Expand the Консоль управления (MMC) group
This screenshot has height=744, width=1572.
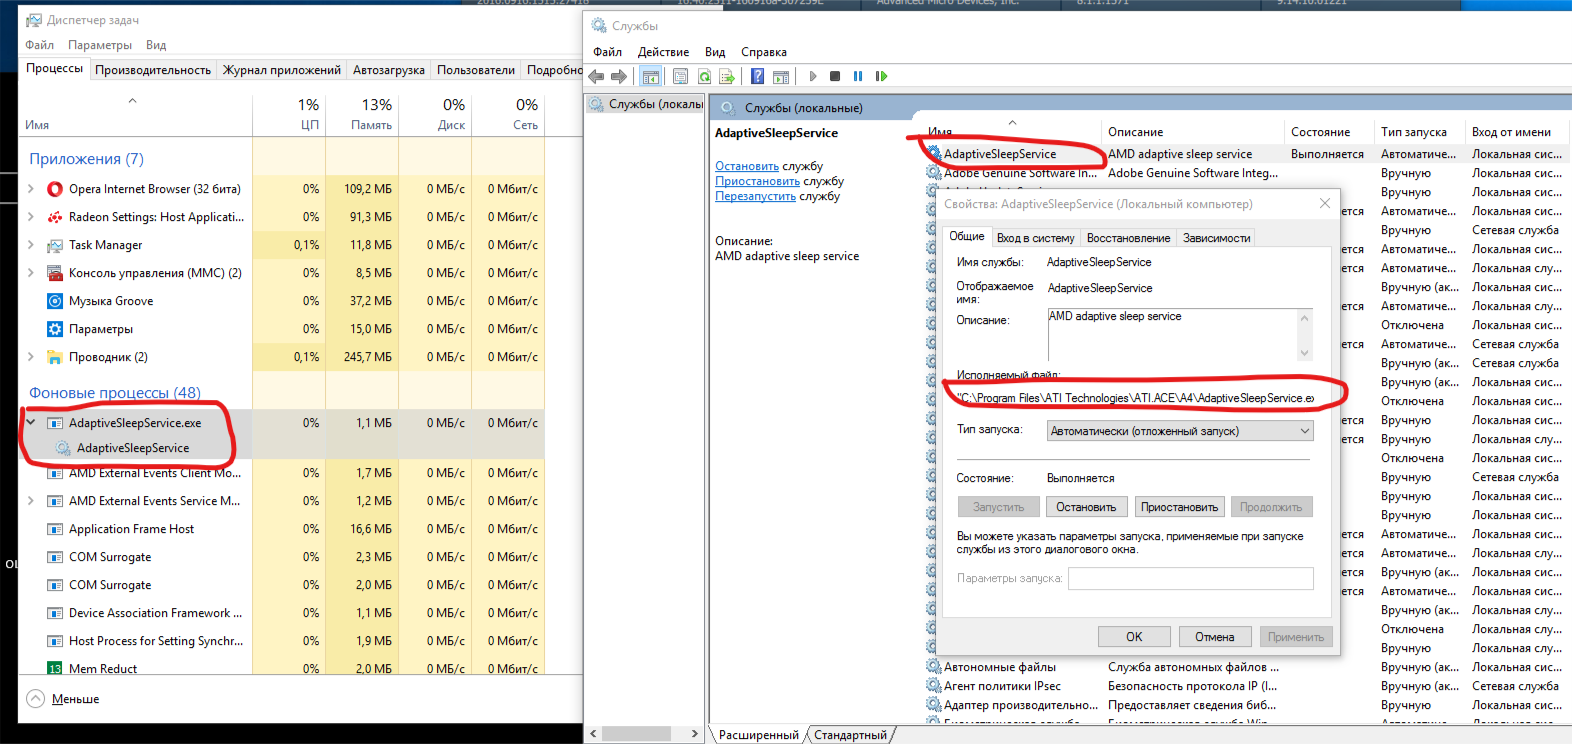pos(31,273)
